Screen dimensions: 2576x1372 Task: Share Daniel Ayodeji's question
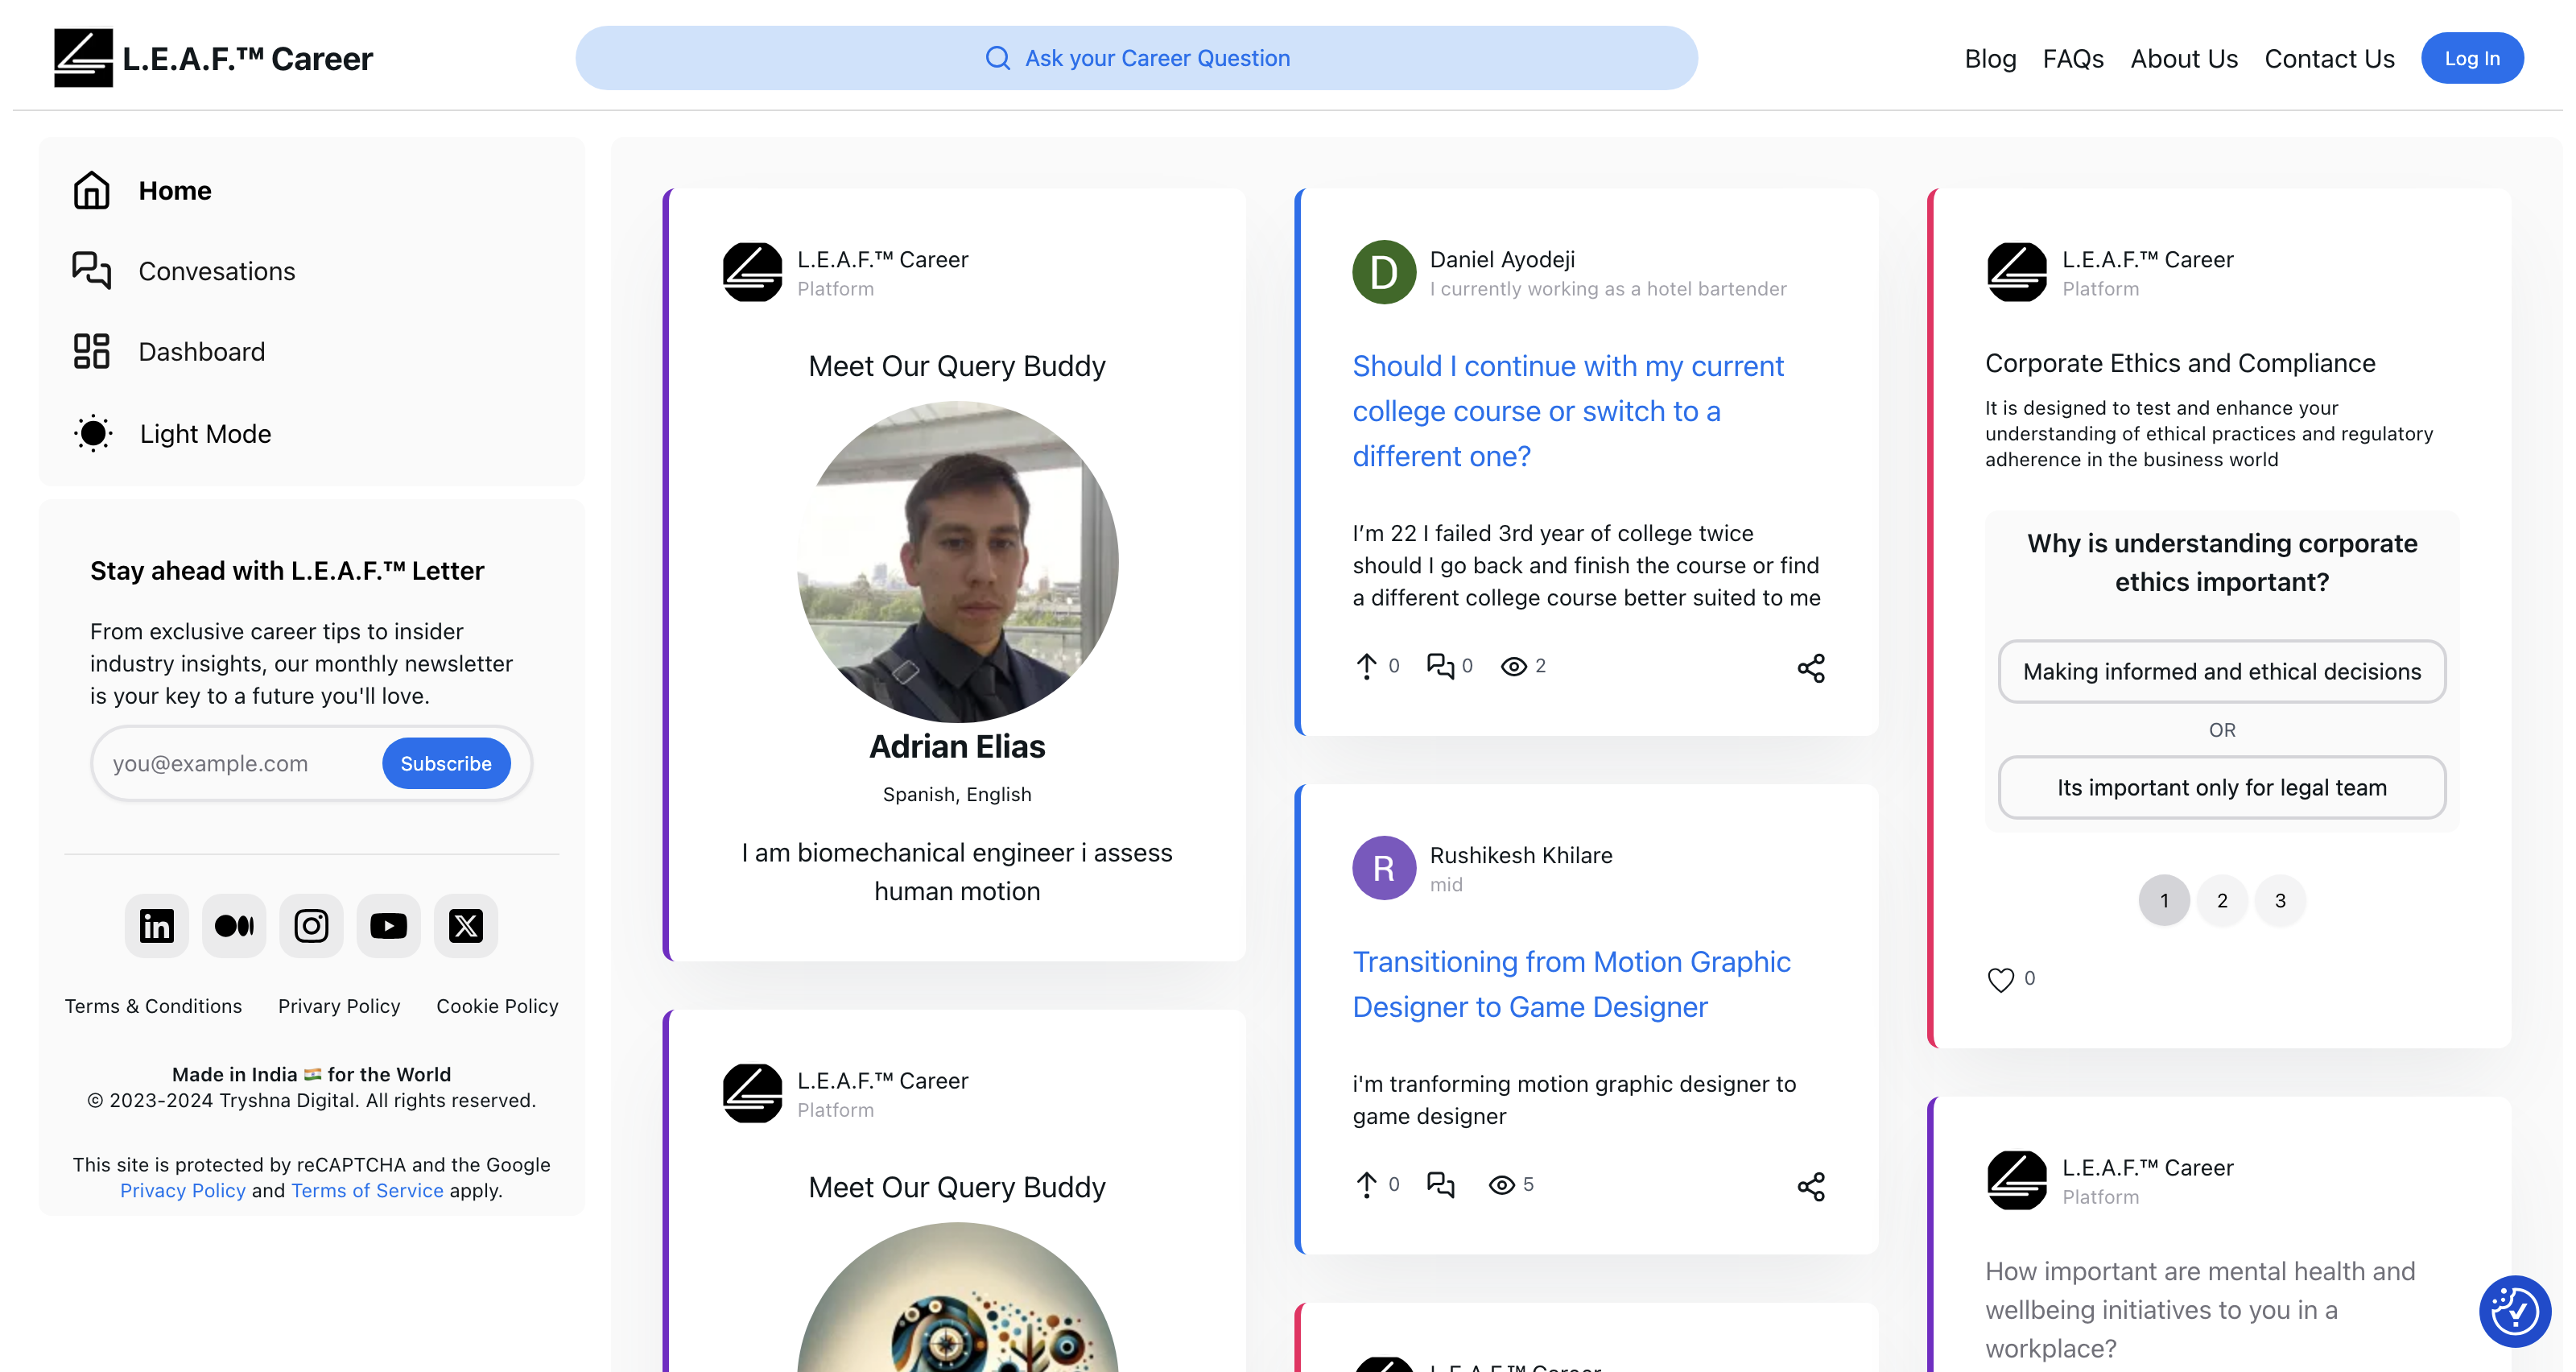tap(1811, 668)
